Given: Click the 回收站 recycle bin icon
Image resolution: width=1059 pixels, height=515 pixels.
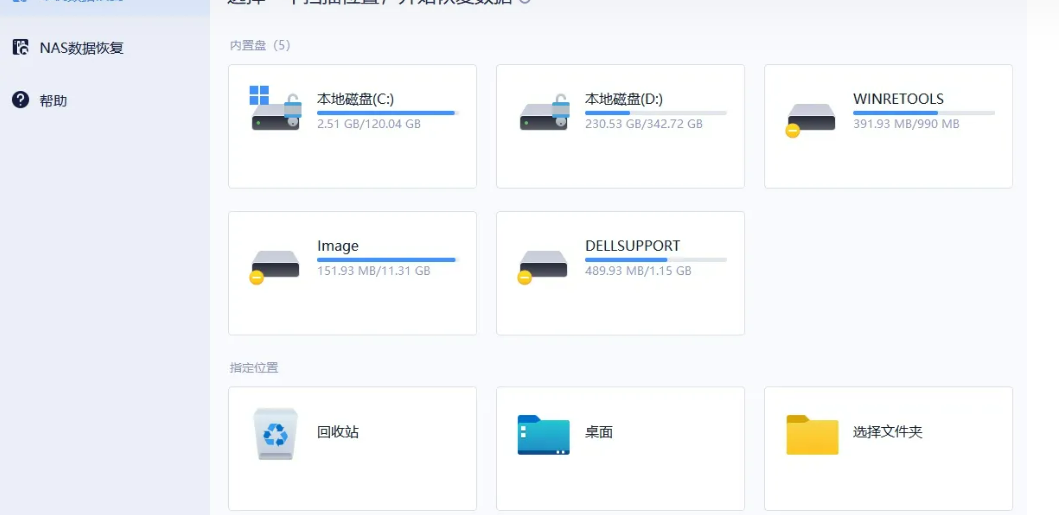Looking at the screenshot, I should click(275, 434).
